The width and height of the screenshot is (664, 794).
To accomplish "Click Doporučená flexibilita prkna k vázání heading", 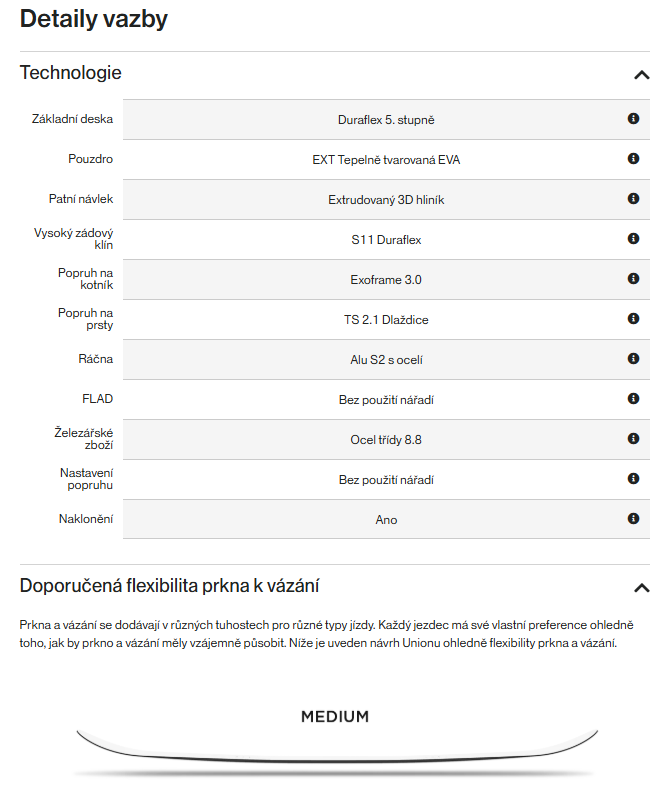I will pos(169,586).
